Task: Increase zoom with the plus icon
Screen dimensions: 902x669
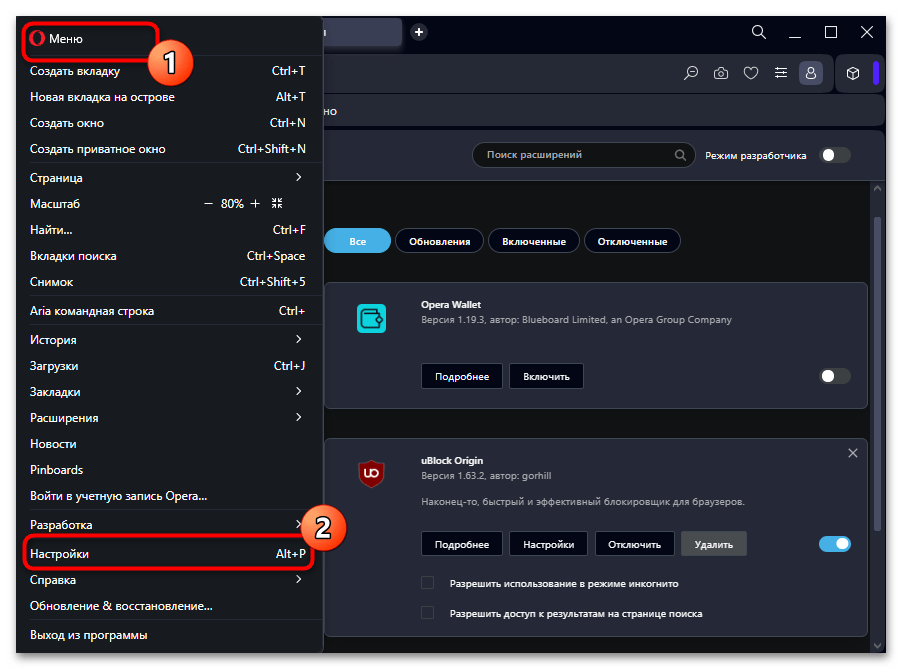Action: tap(255, 204)
